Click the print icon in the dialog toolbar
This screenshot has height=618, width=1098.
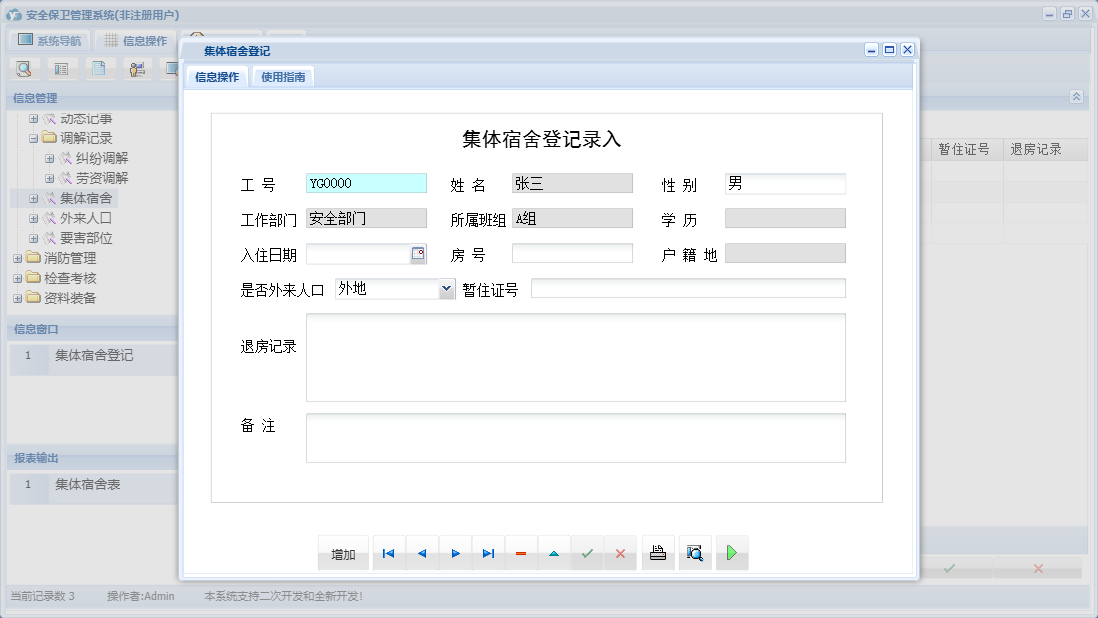657,551
